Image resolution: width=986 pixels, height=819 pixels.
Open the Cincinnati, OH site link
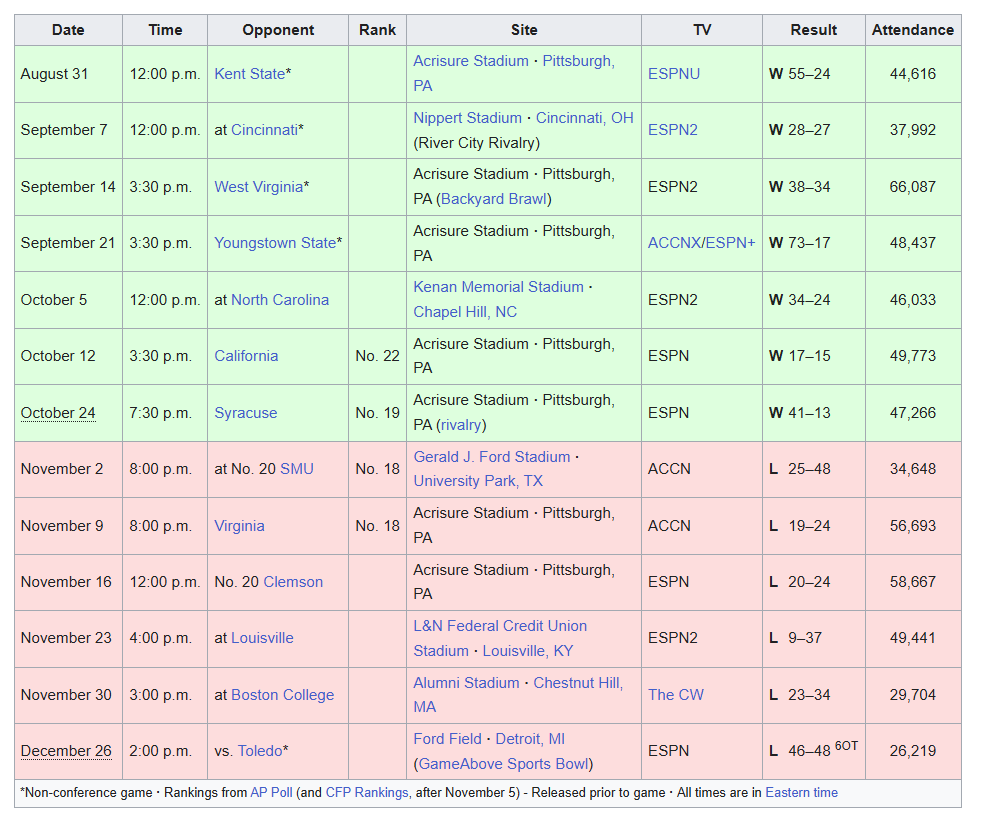click(584, 118)
